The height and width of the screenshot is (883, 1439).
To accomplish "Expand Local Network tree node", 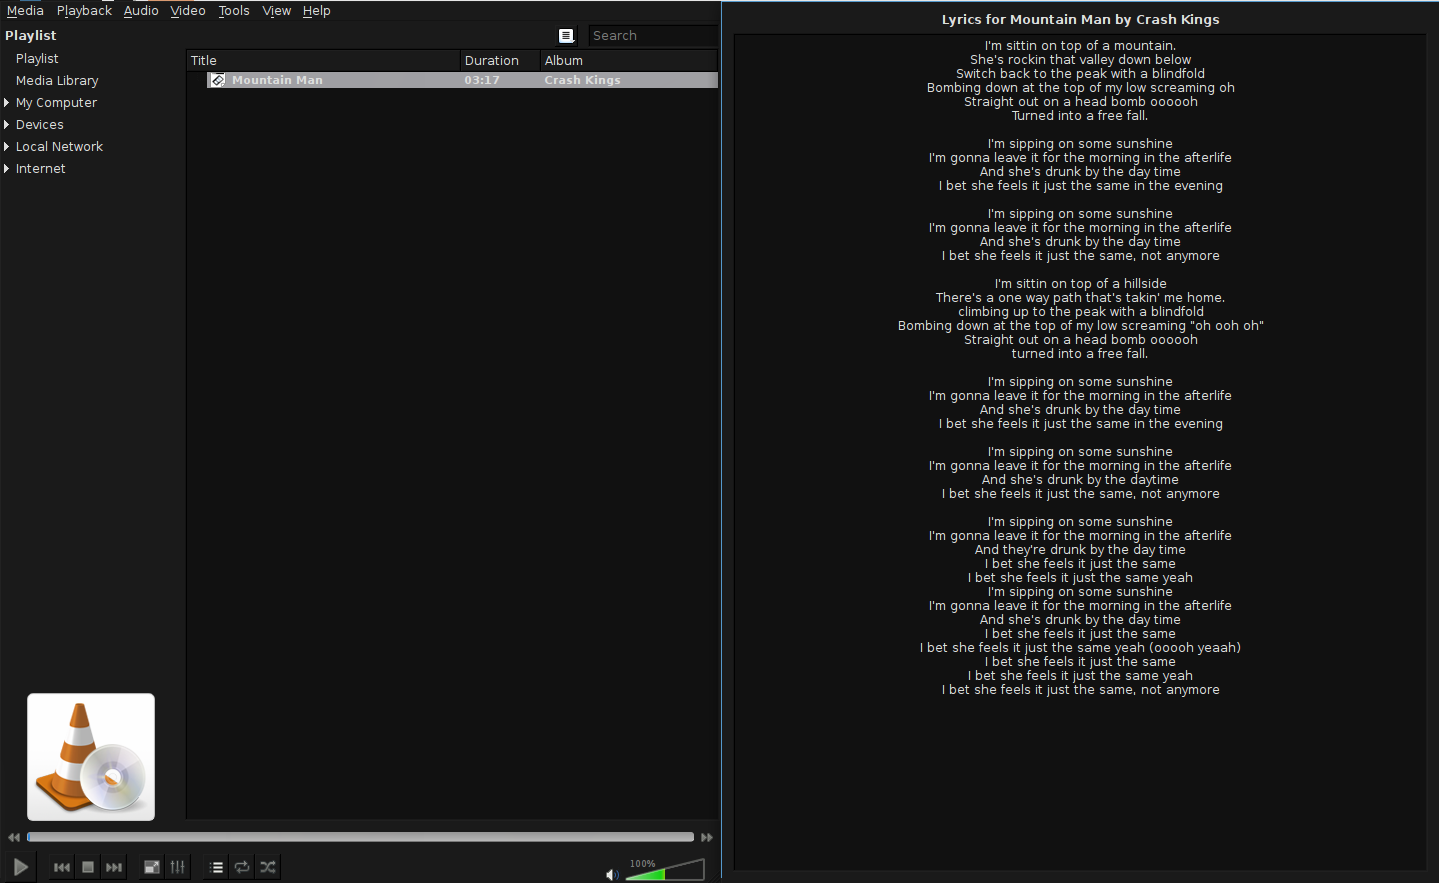I will coord(7,147).
